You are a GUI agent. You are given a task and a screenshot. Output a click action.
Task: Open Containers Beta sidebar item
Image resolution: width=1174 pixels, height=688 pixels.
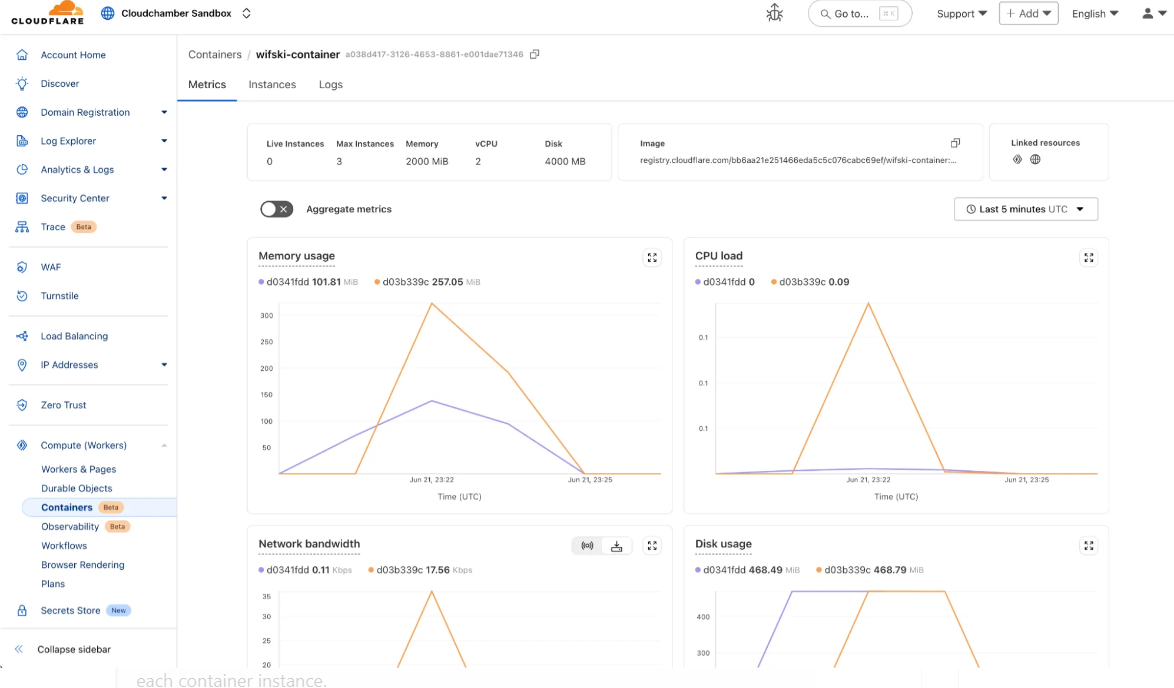pyautogui.click(x=99, y=508)
